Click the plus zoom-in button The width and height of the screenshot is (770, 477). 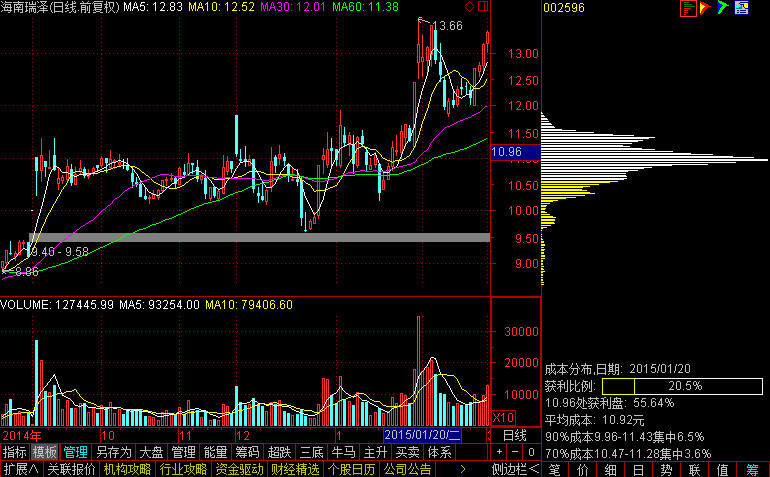point(500,452)
